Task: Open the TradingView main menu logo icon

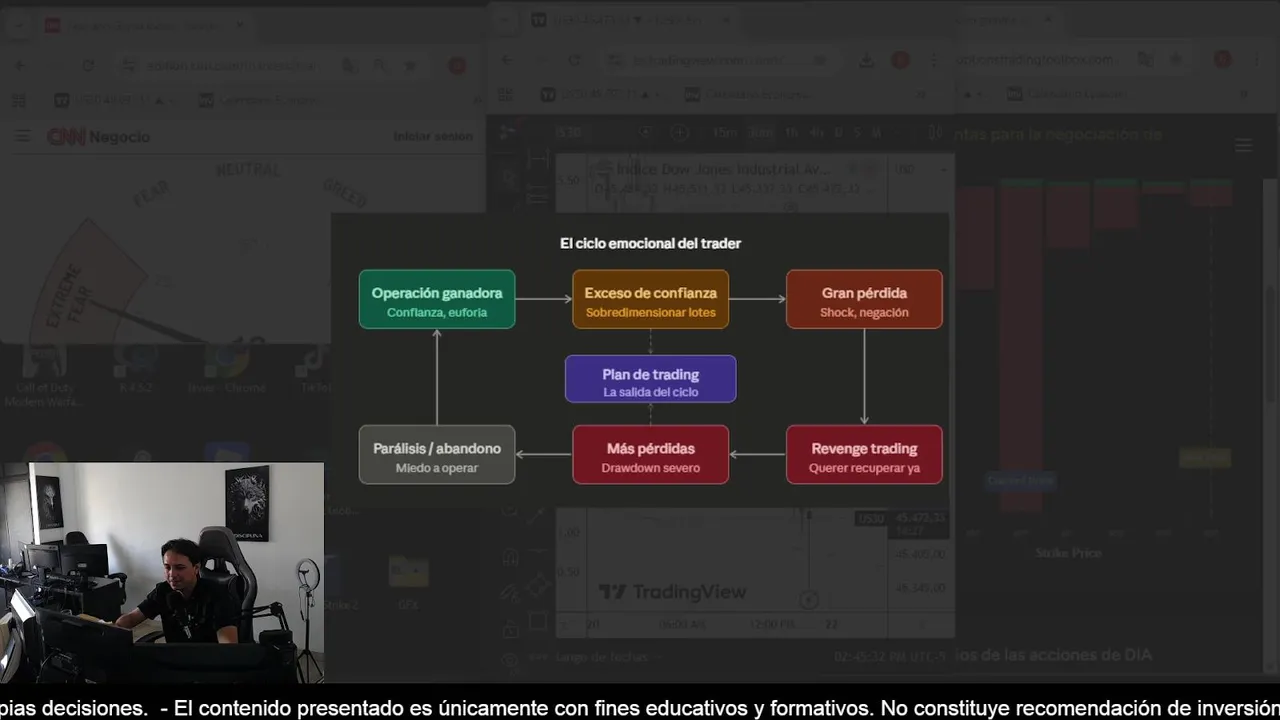Action: click(x=509, y=132)
